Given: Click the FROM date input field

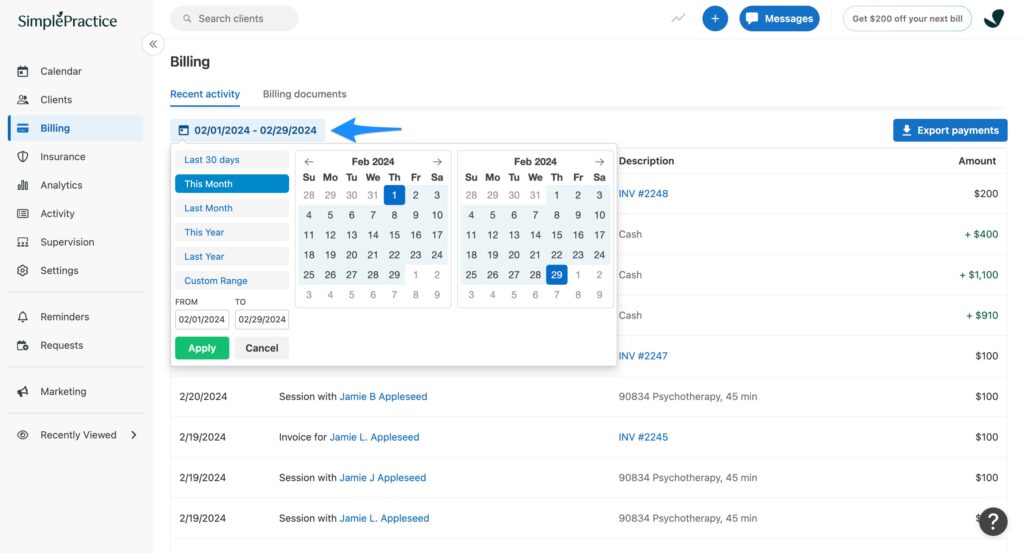Looking at the screenshot, I should tap(202, 319).
